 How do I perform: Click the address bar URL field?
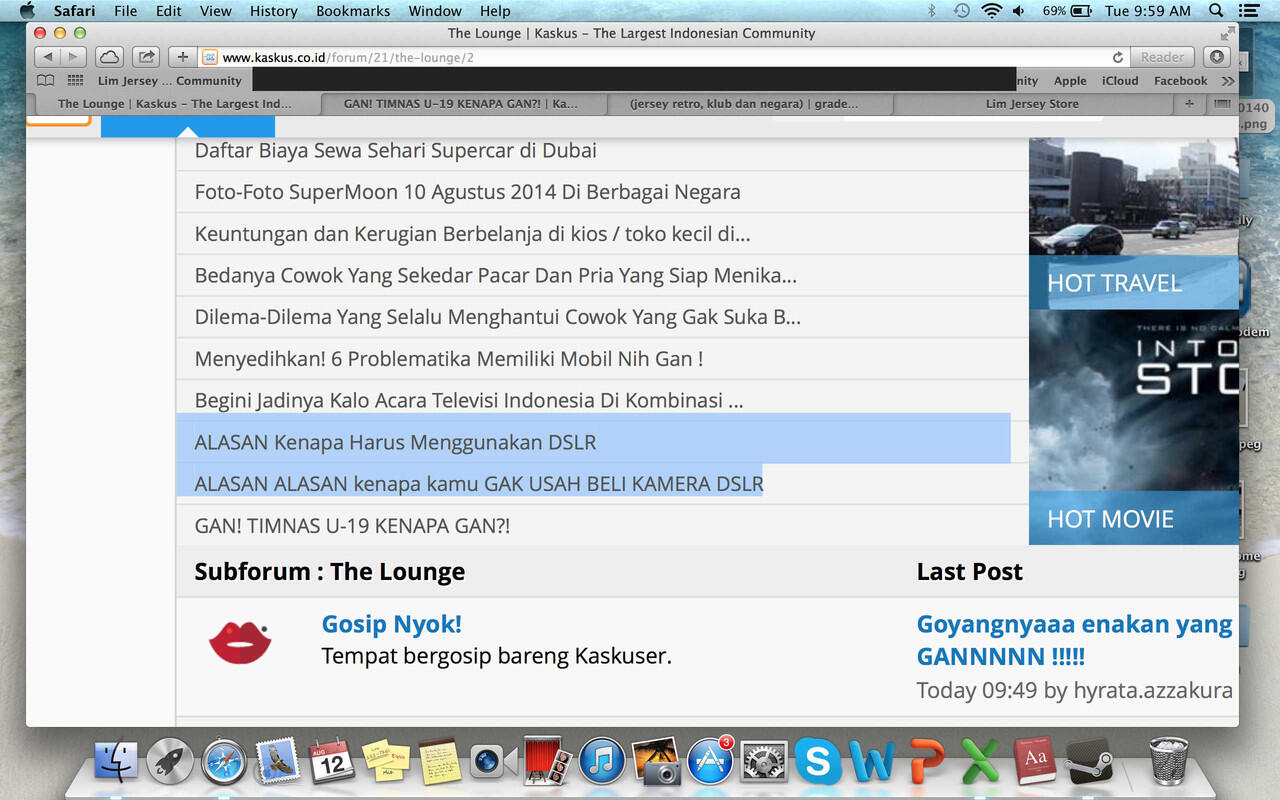coord(663,58)
